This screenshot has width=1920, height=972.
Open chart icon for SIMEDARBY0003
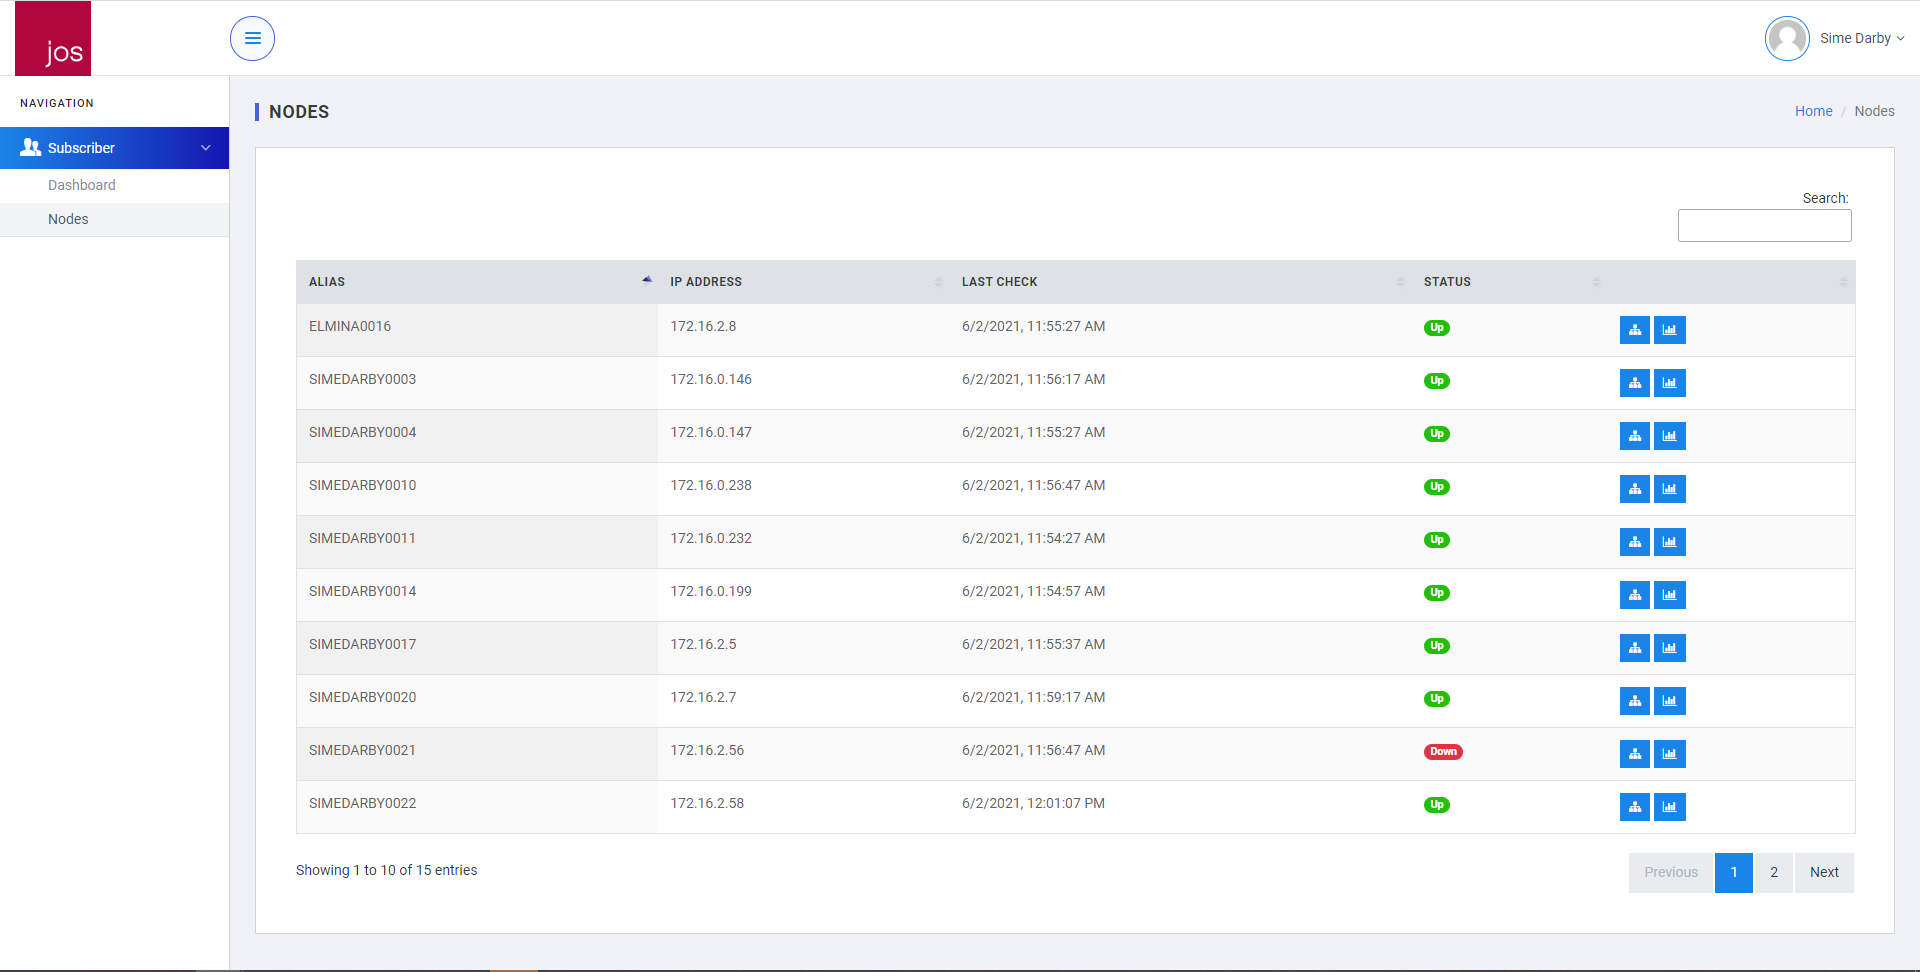pyautogui.click(x=1669, y=383)
